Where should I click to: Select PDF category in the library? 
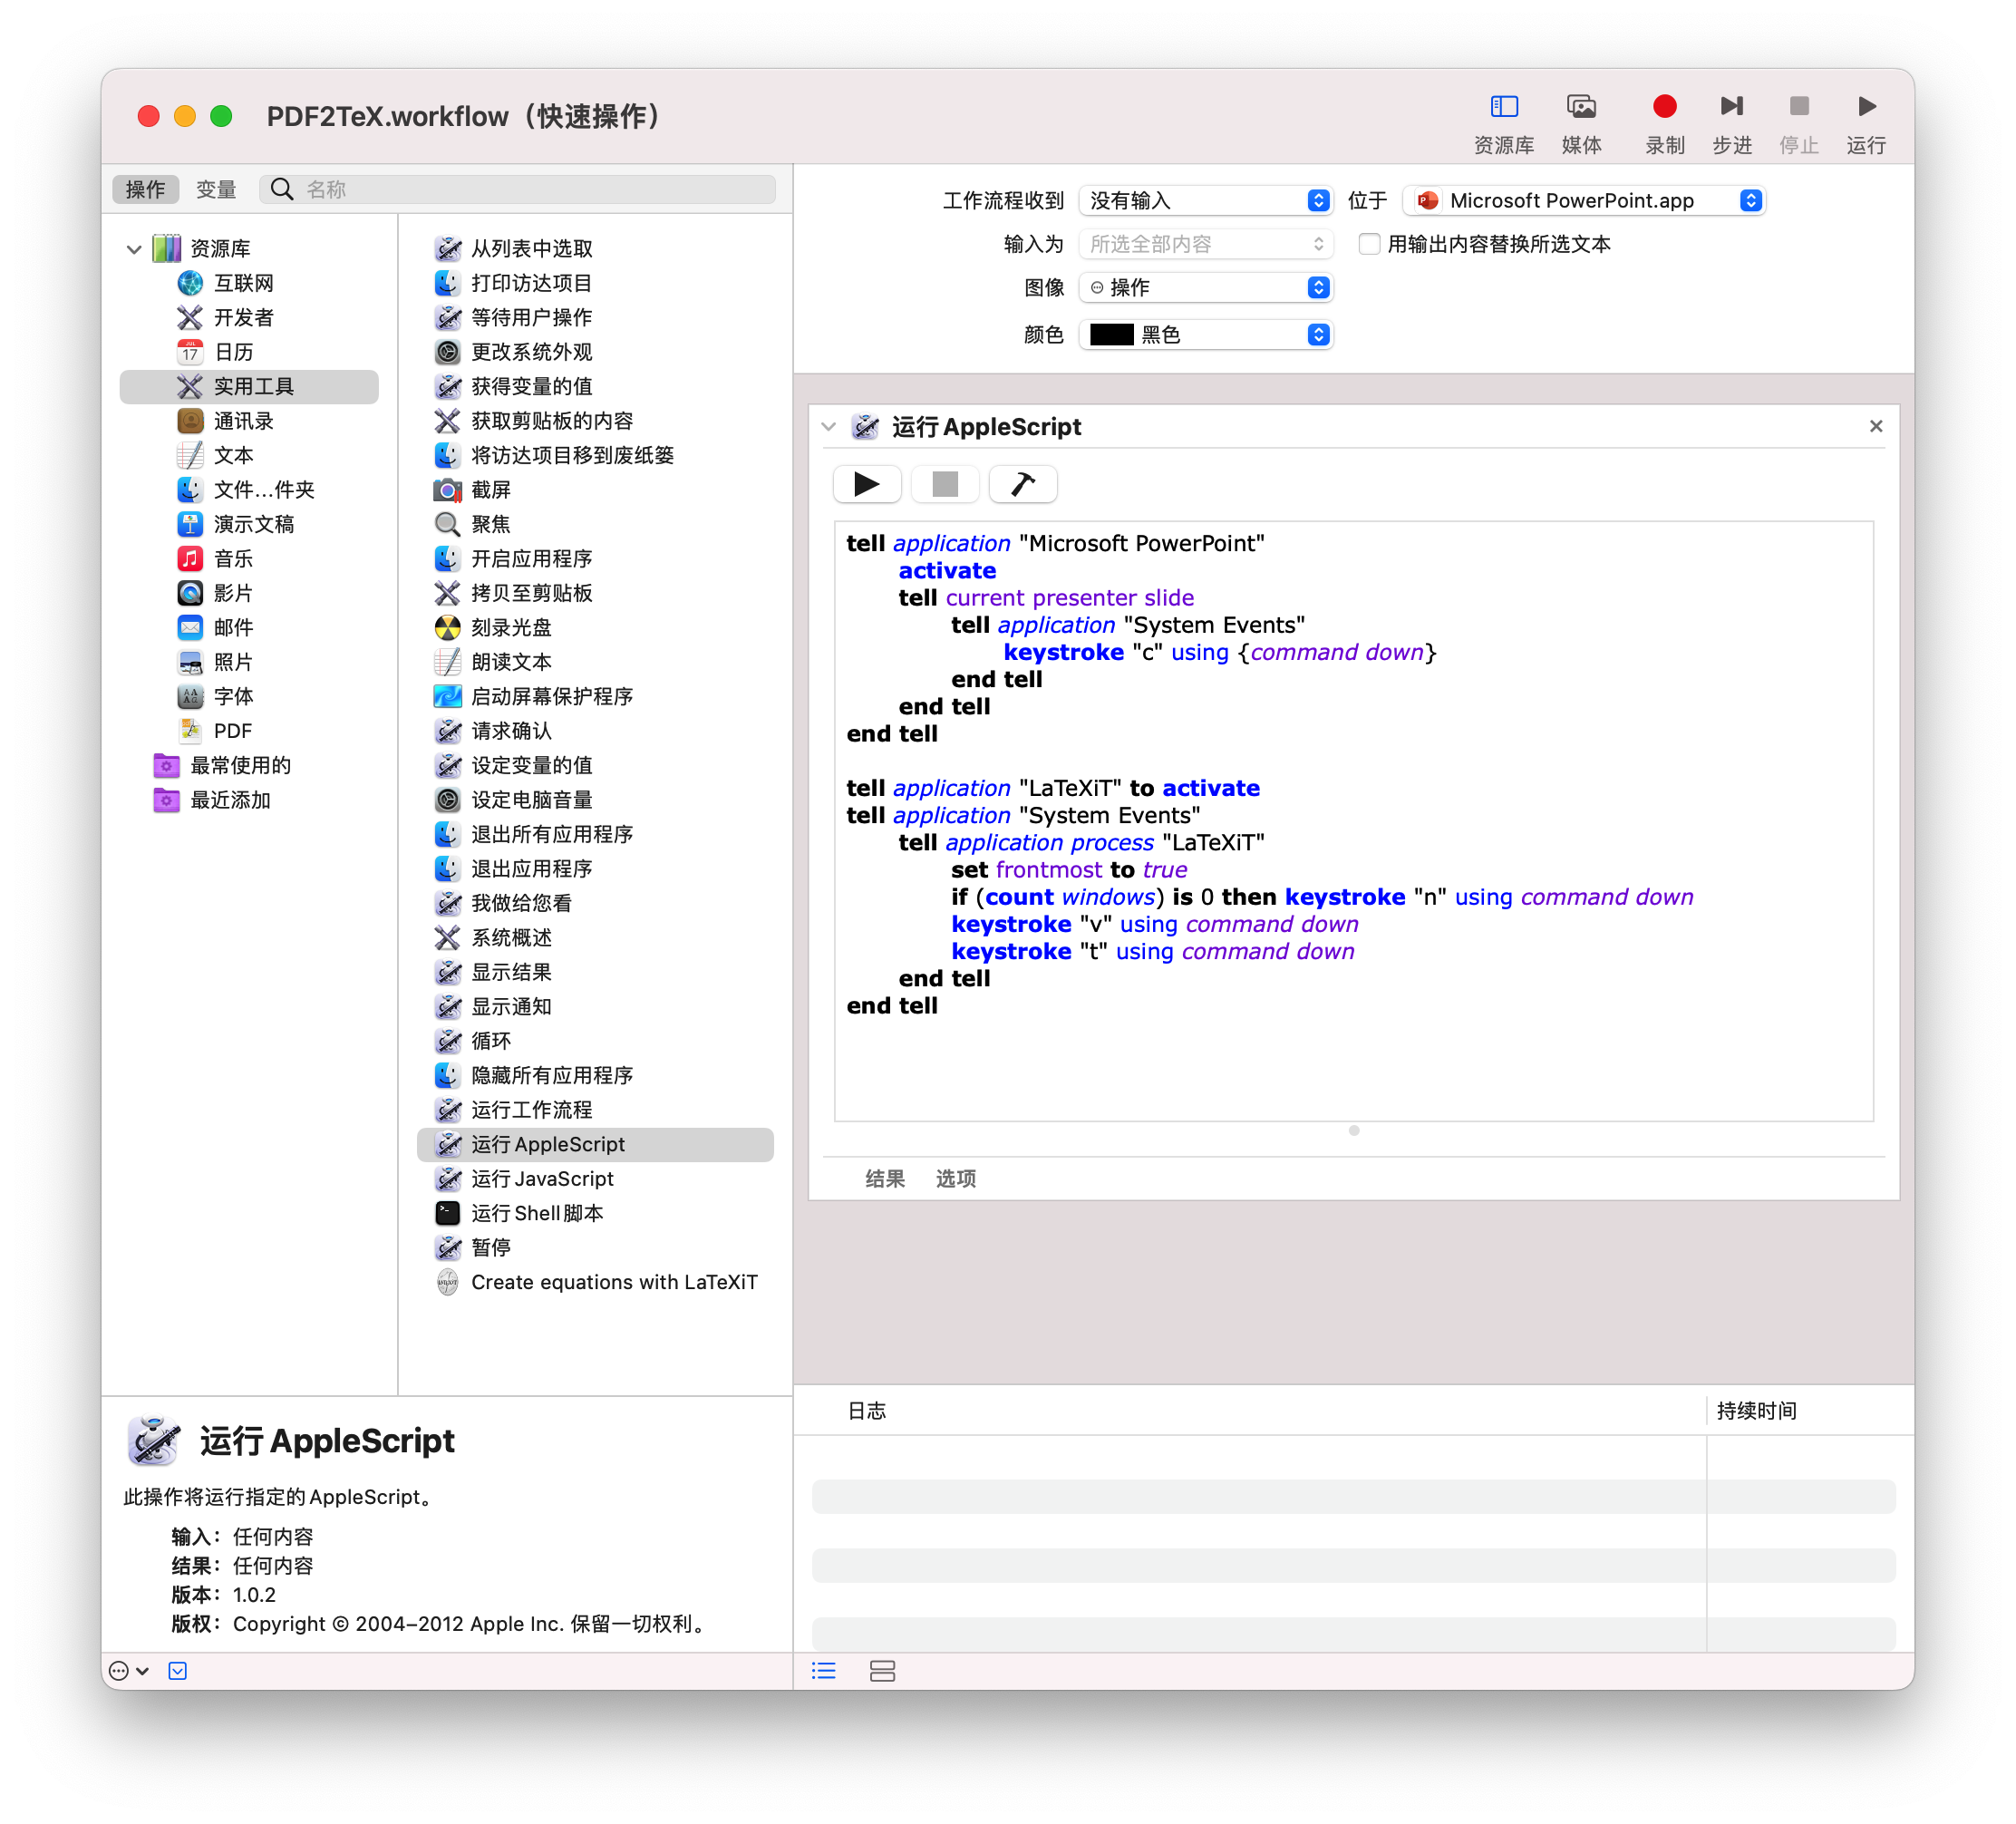250,731
